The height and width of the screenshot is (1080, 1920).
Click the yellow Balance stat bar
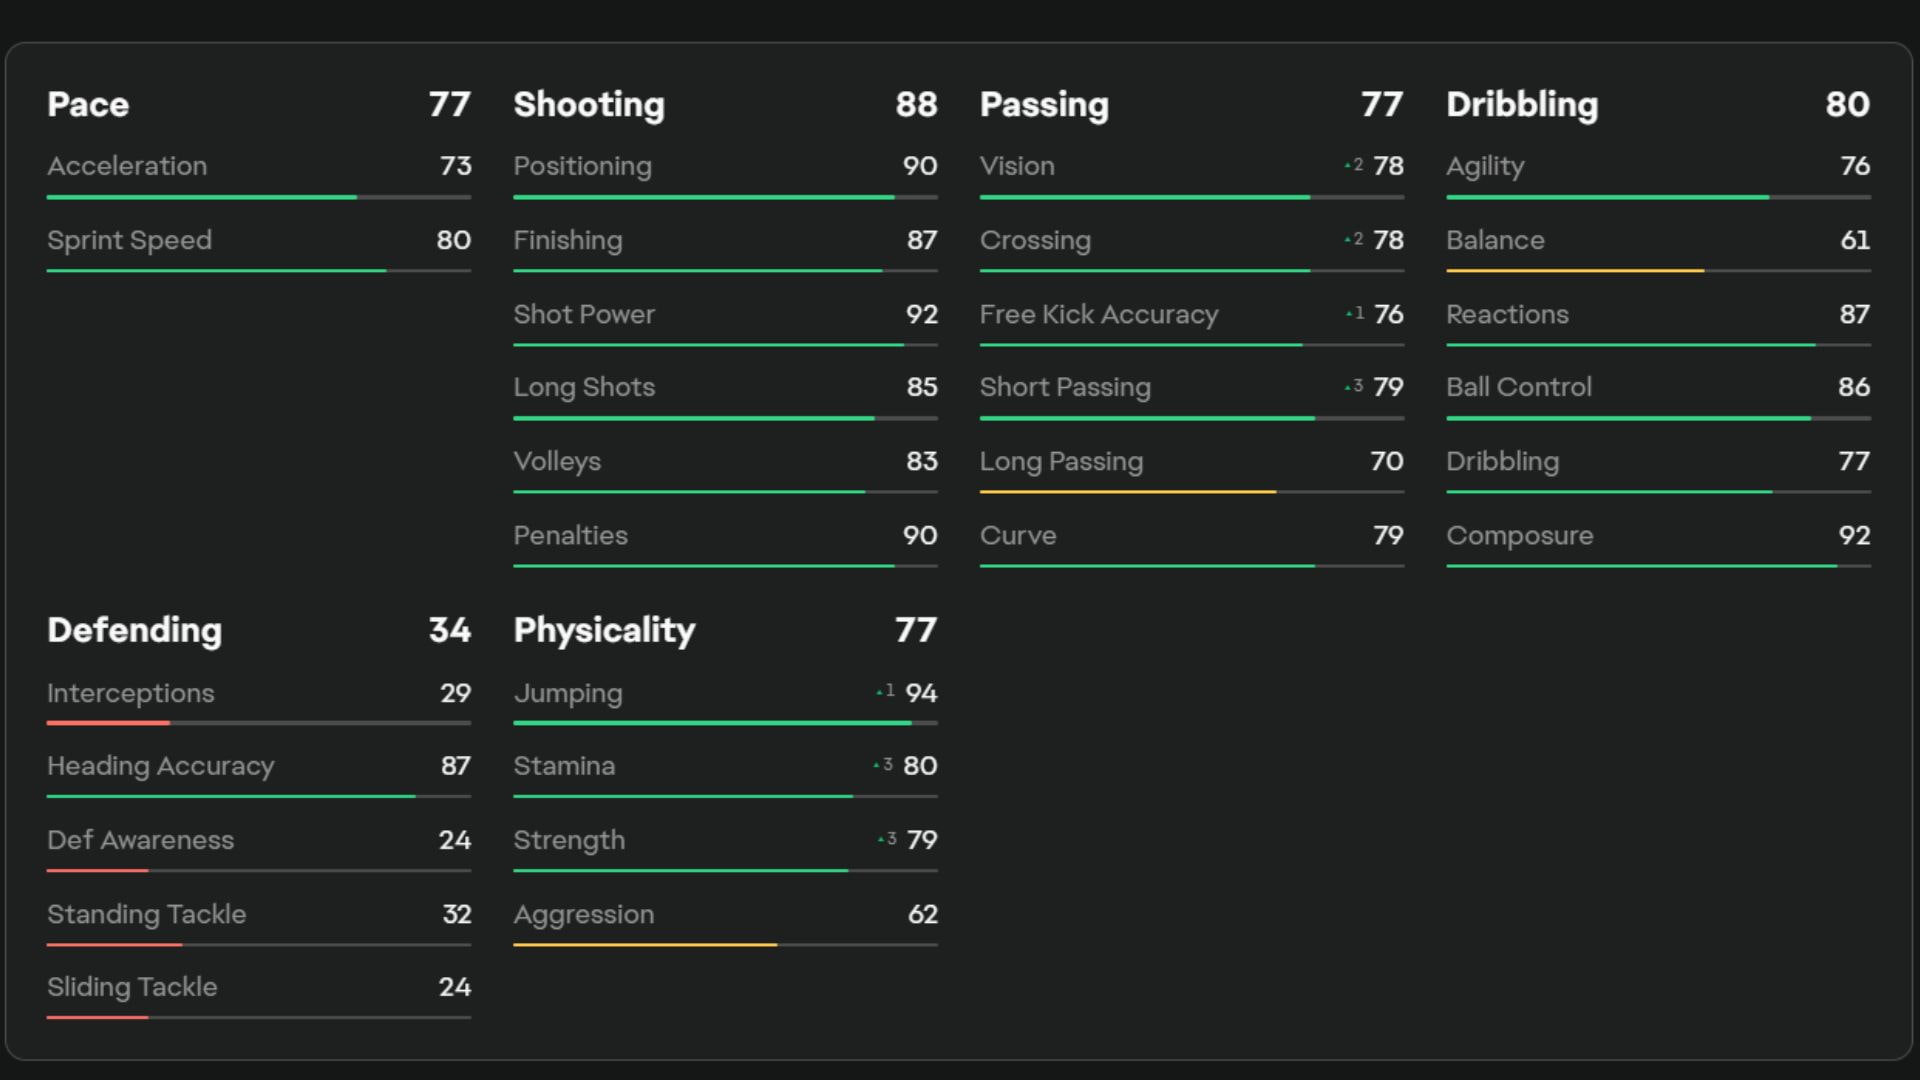[1574, 270]
